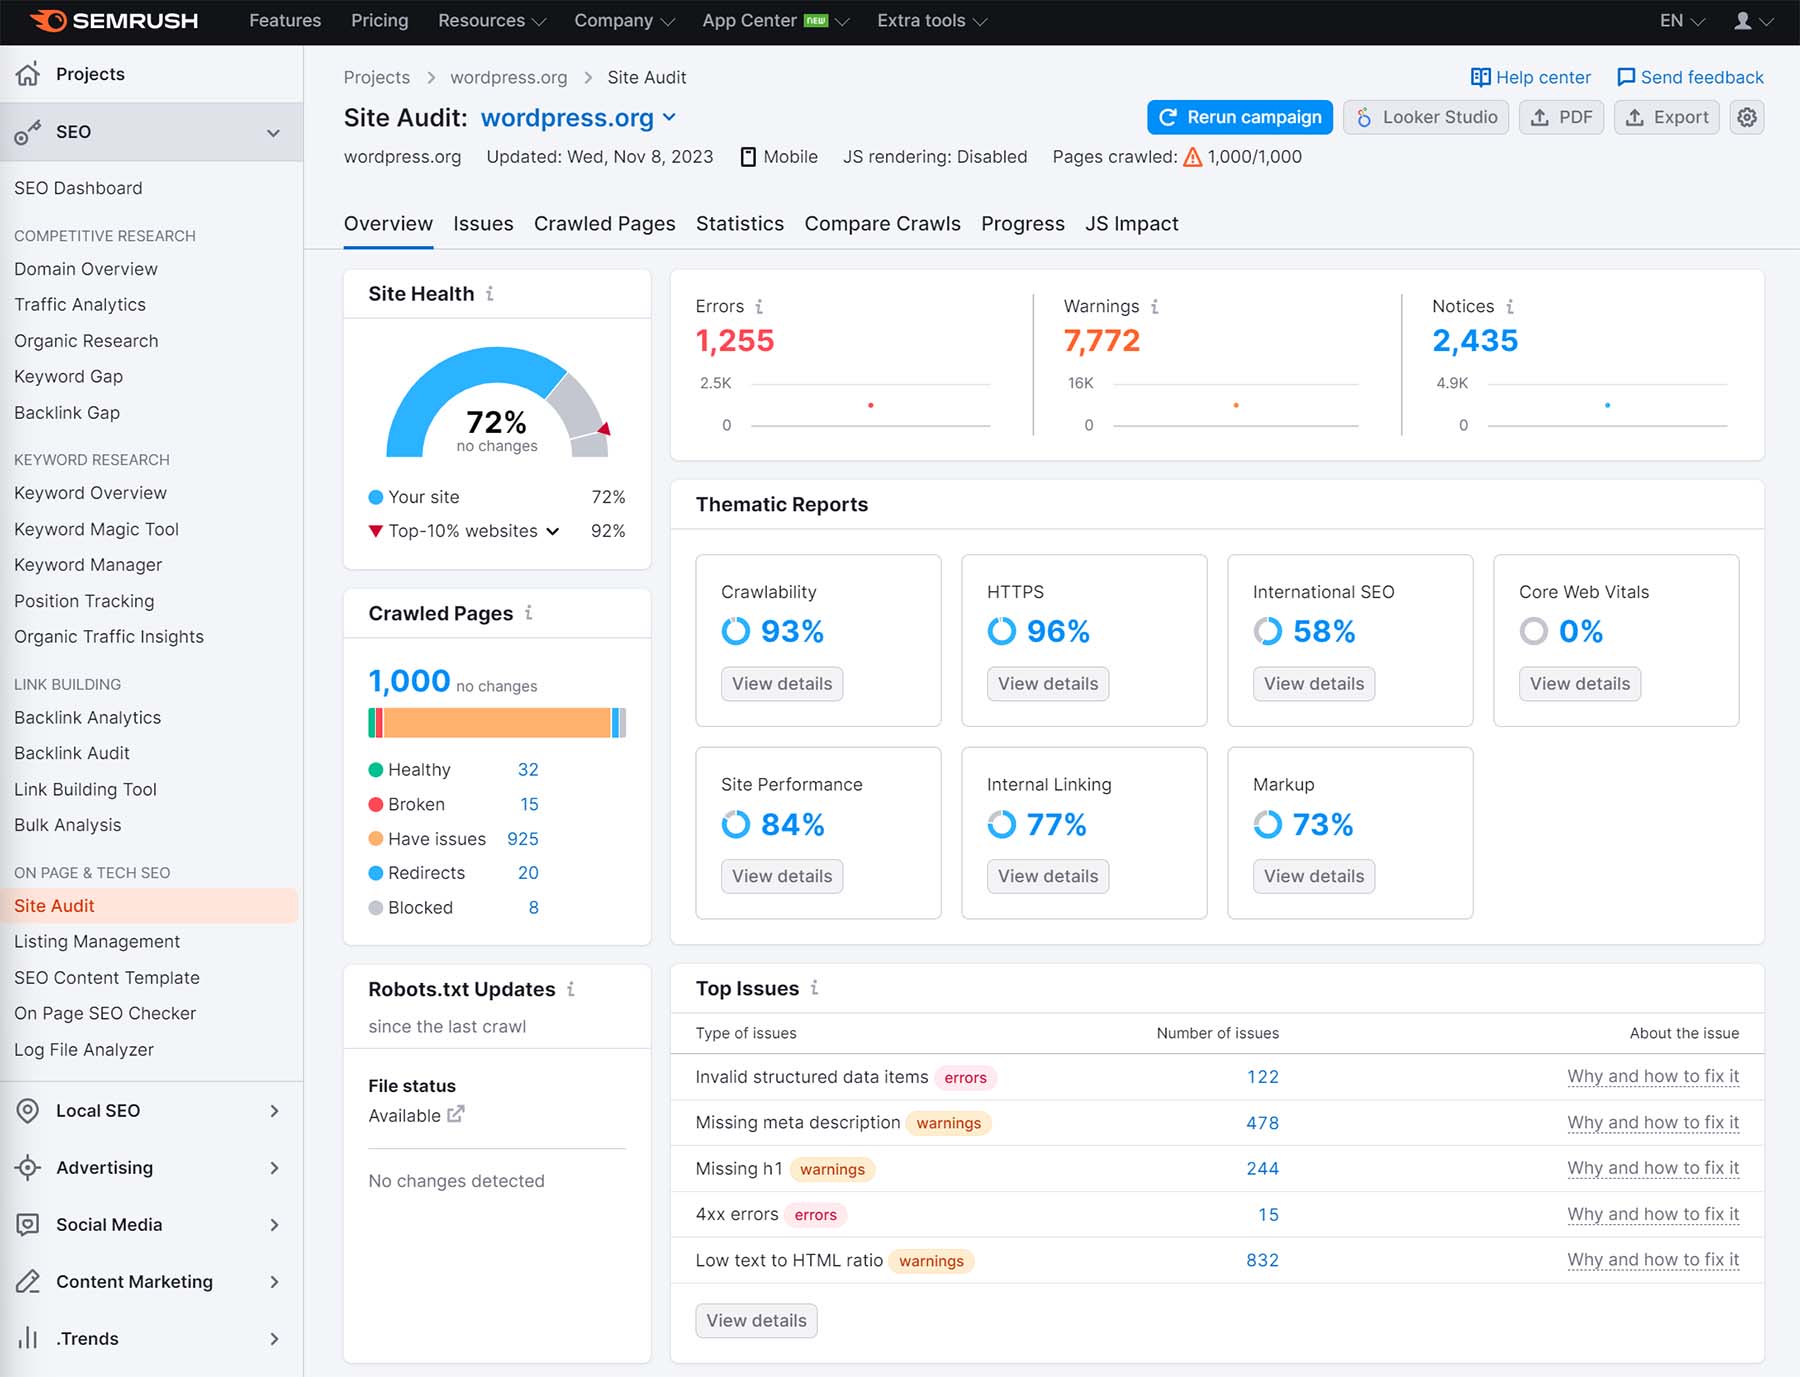Open the Local SEO pin icon
1800x1377 pixels.
coord(26,1110)
